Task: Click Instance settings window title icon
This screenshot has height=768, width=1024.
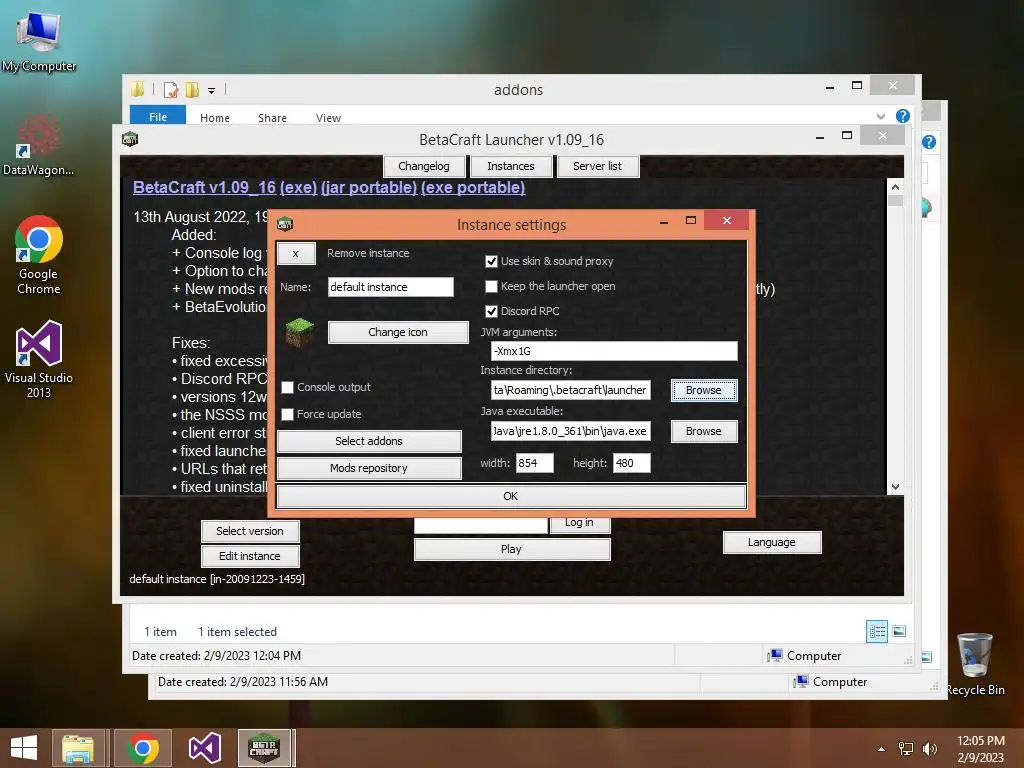Action: [x=285, y=224]
